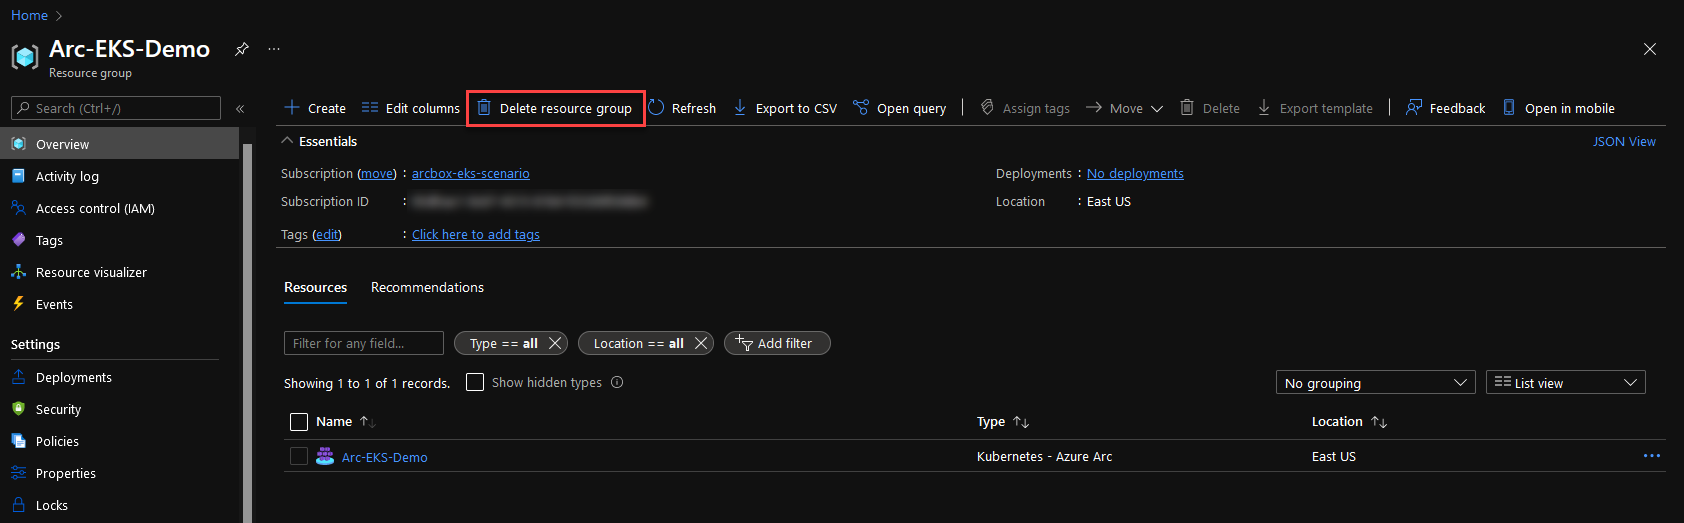The height and width of the screenshot is (523, 1684).
Task: Pin the Arc-EKS-Demo resource group
Action: [242, 49]
